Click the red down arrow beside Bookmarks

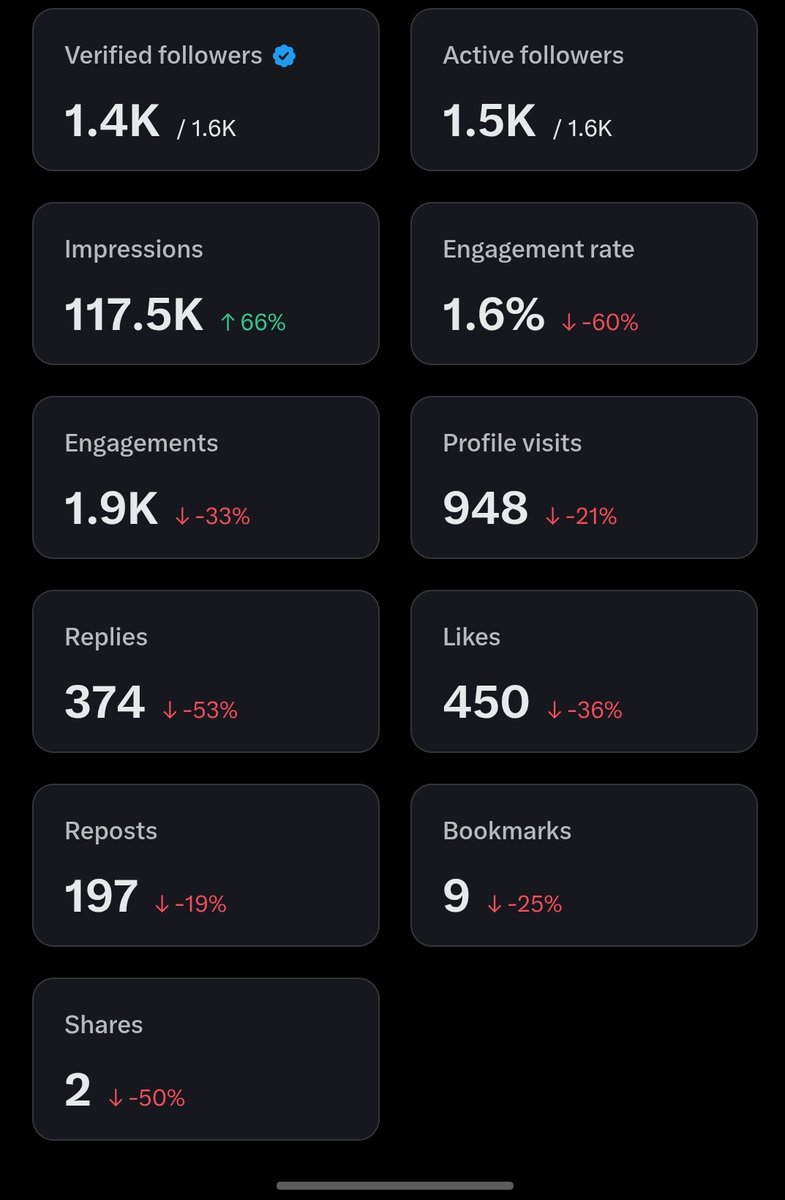[494, 904]
